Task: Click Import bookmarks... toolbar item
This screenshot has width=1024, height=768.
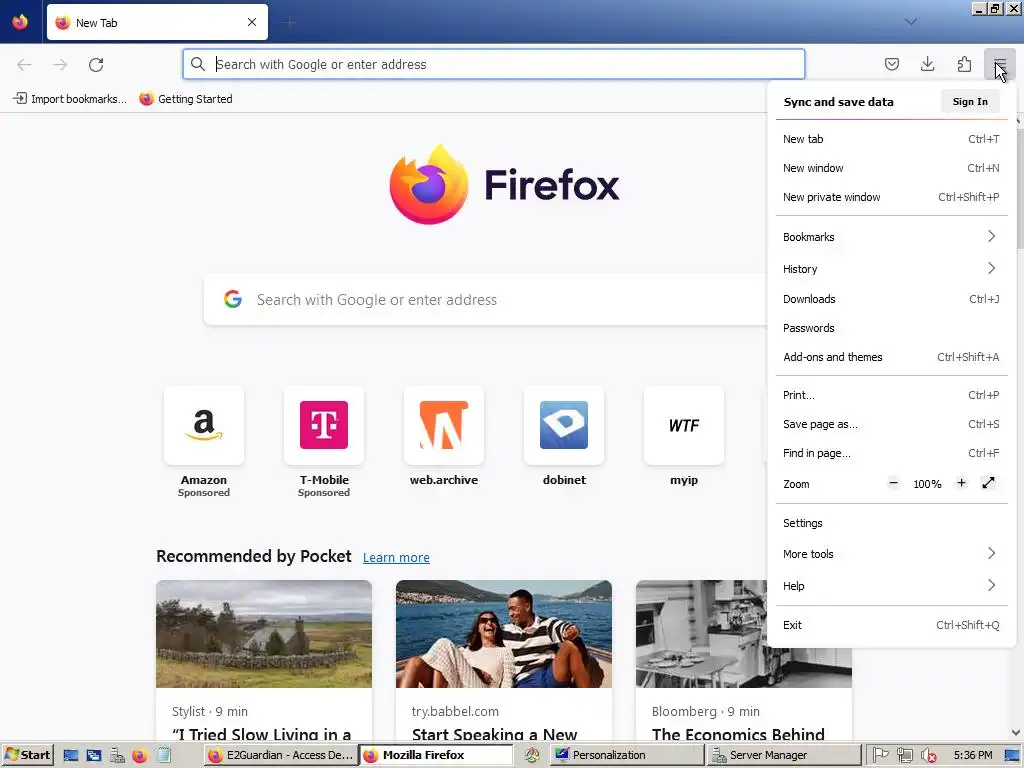Action: (70, 99)
